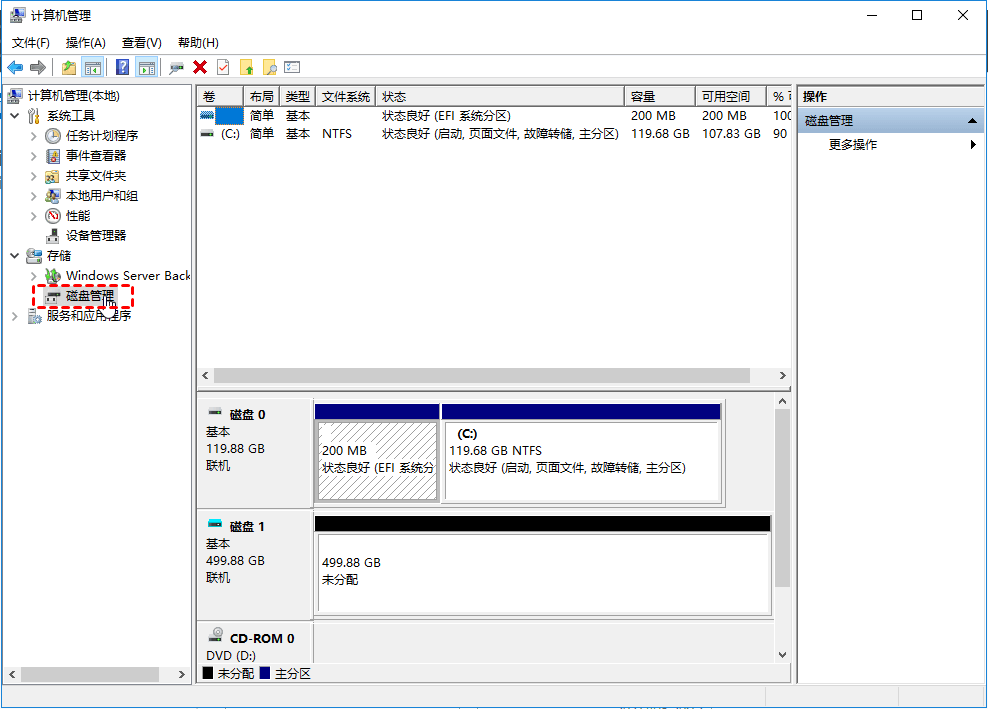Sort by the 卷 column header
Image resolution: width=988 pixels, height=709 pixels.
click(x=221, y=96)
